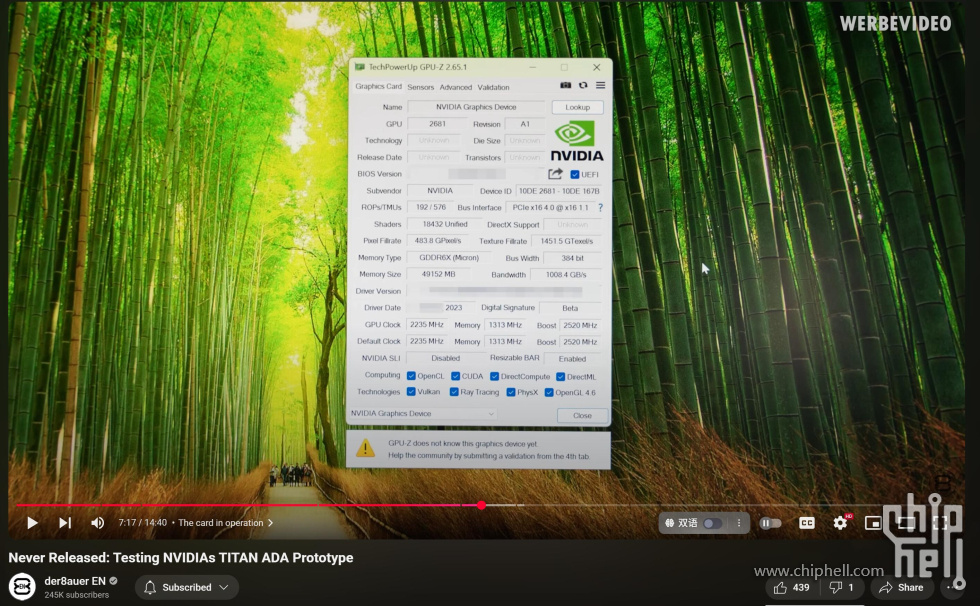Take a GPU-Z screenshot with the camera icon
This screenshot has height=606, width=980.
(566, 86)
